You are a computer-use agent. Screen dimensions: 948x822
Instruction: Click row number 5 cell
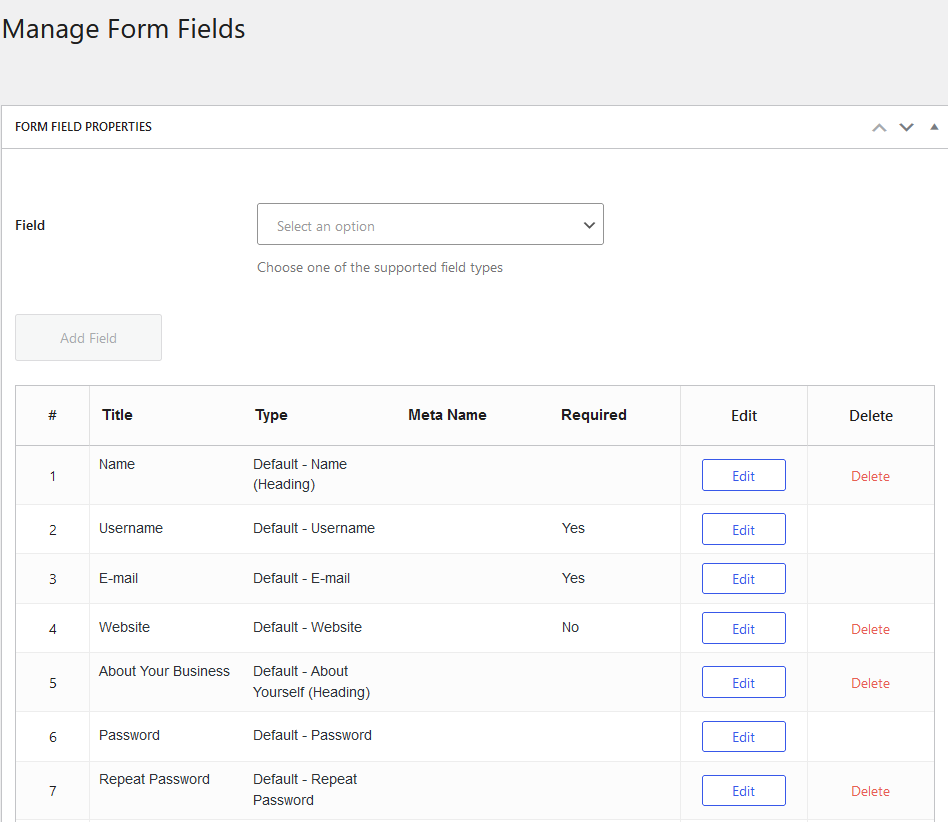pos(53,683)
